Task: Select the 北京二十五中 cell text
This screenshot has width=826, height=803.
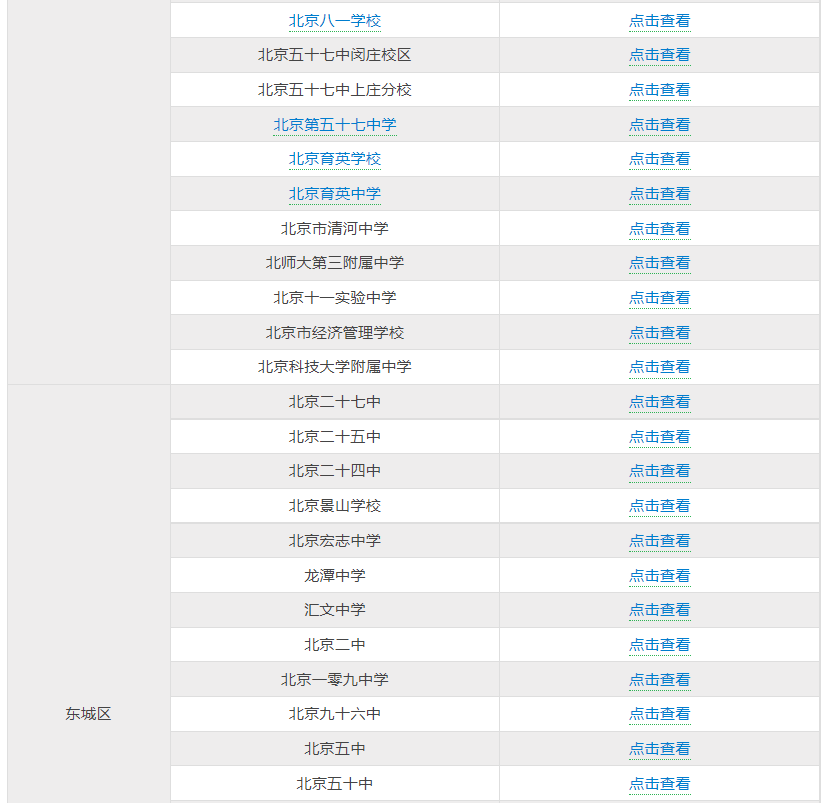Action: pos(335,437)
